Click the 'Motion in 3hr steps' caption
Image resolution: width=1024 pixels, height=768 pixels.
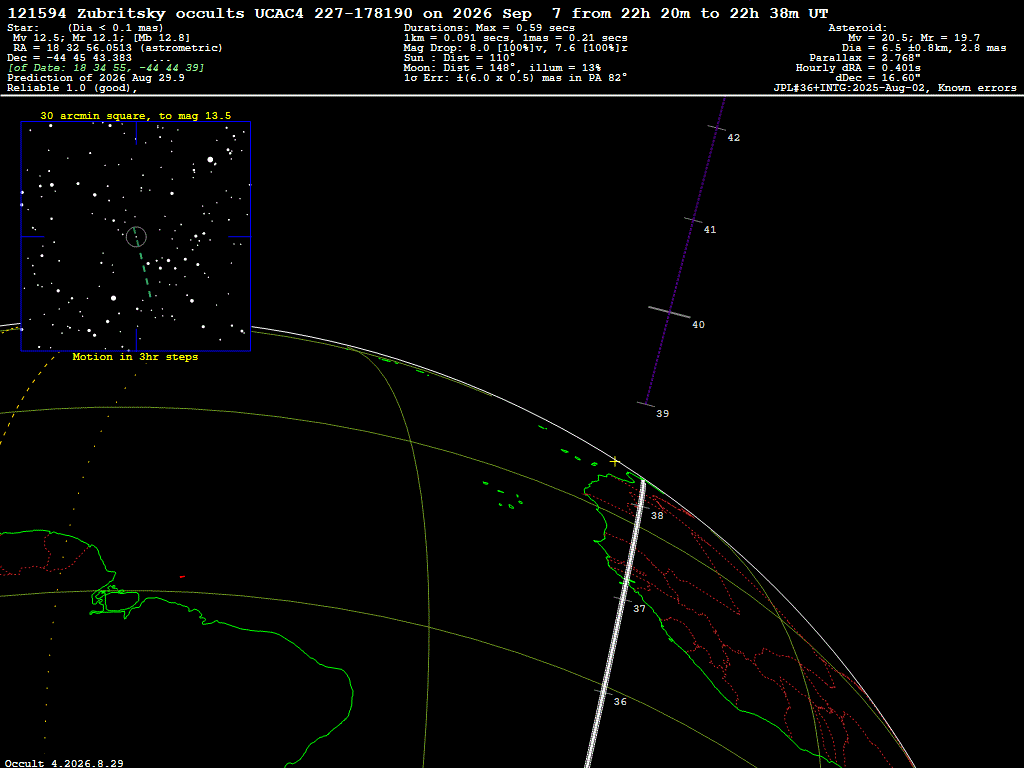point(135,357)
